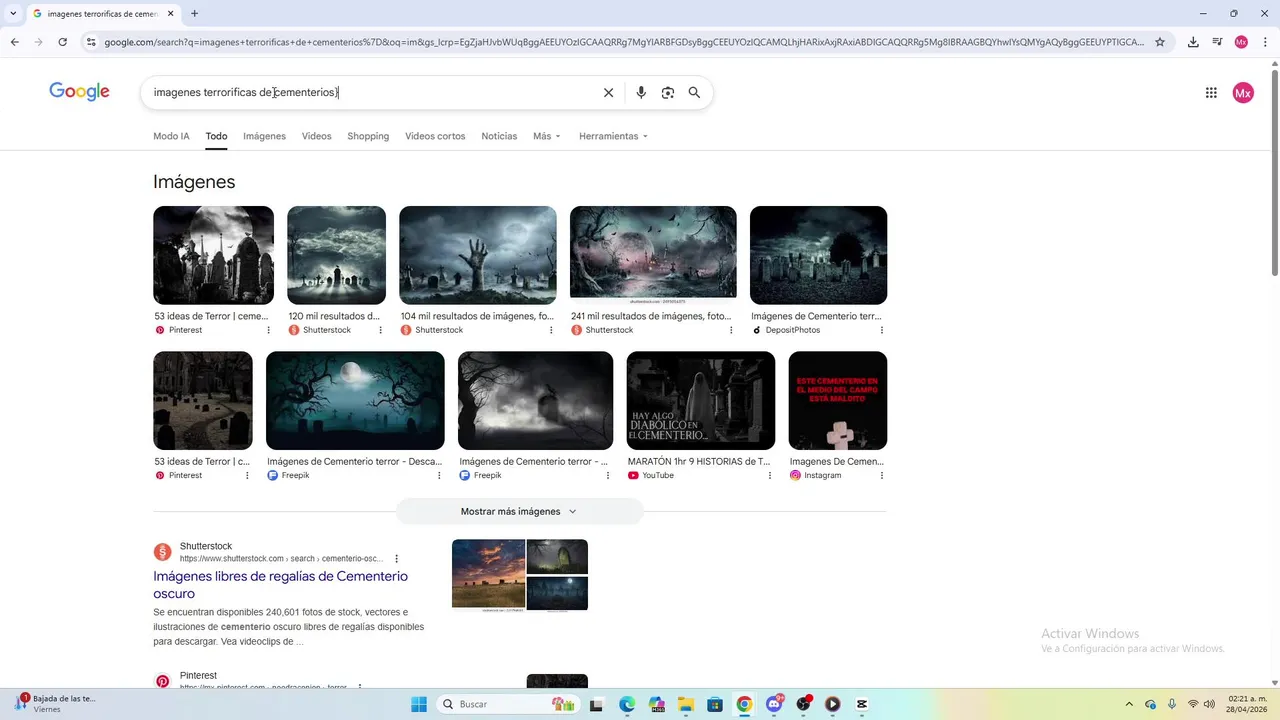Switch to the Modo IA tab
This screenshot has height=720, width=1280.
coord(171,136)
